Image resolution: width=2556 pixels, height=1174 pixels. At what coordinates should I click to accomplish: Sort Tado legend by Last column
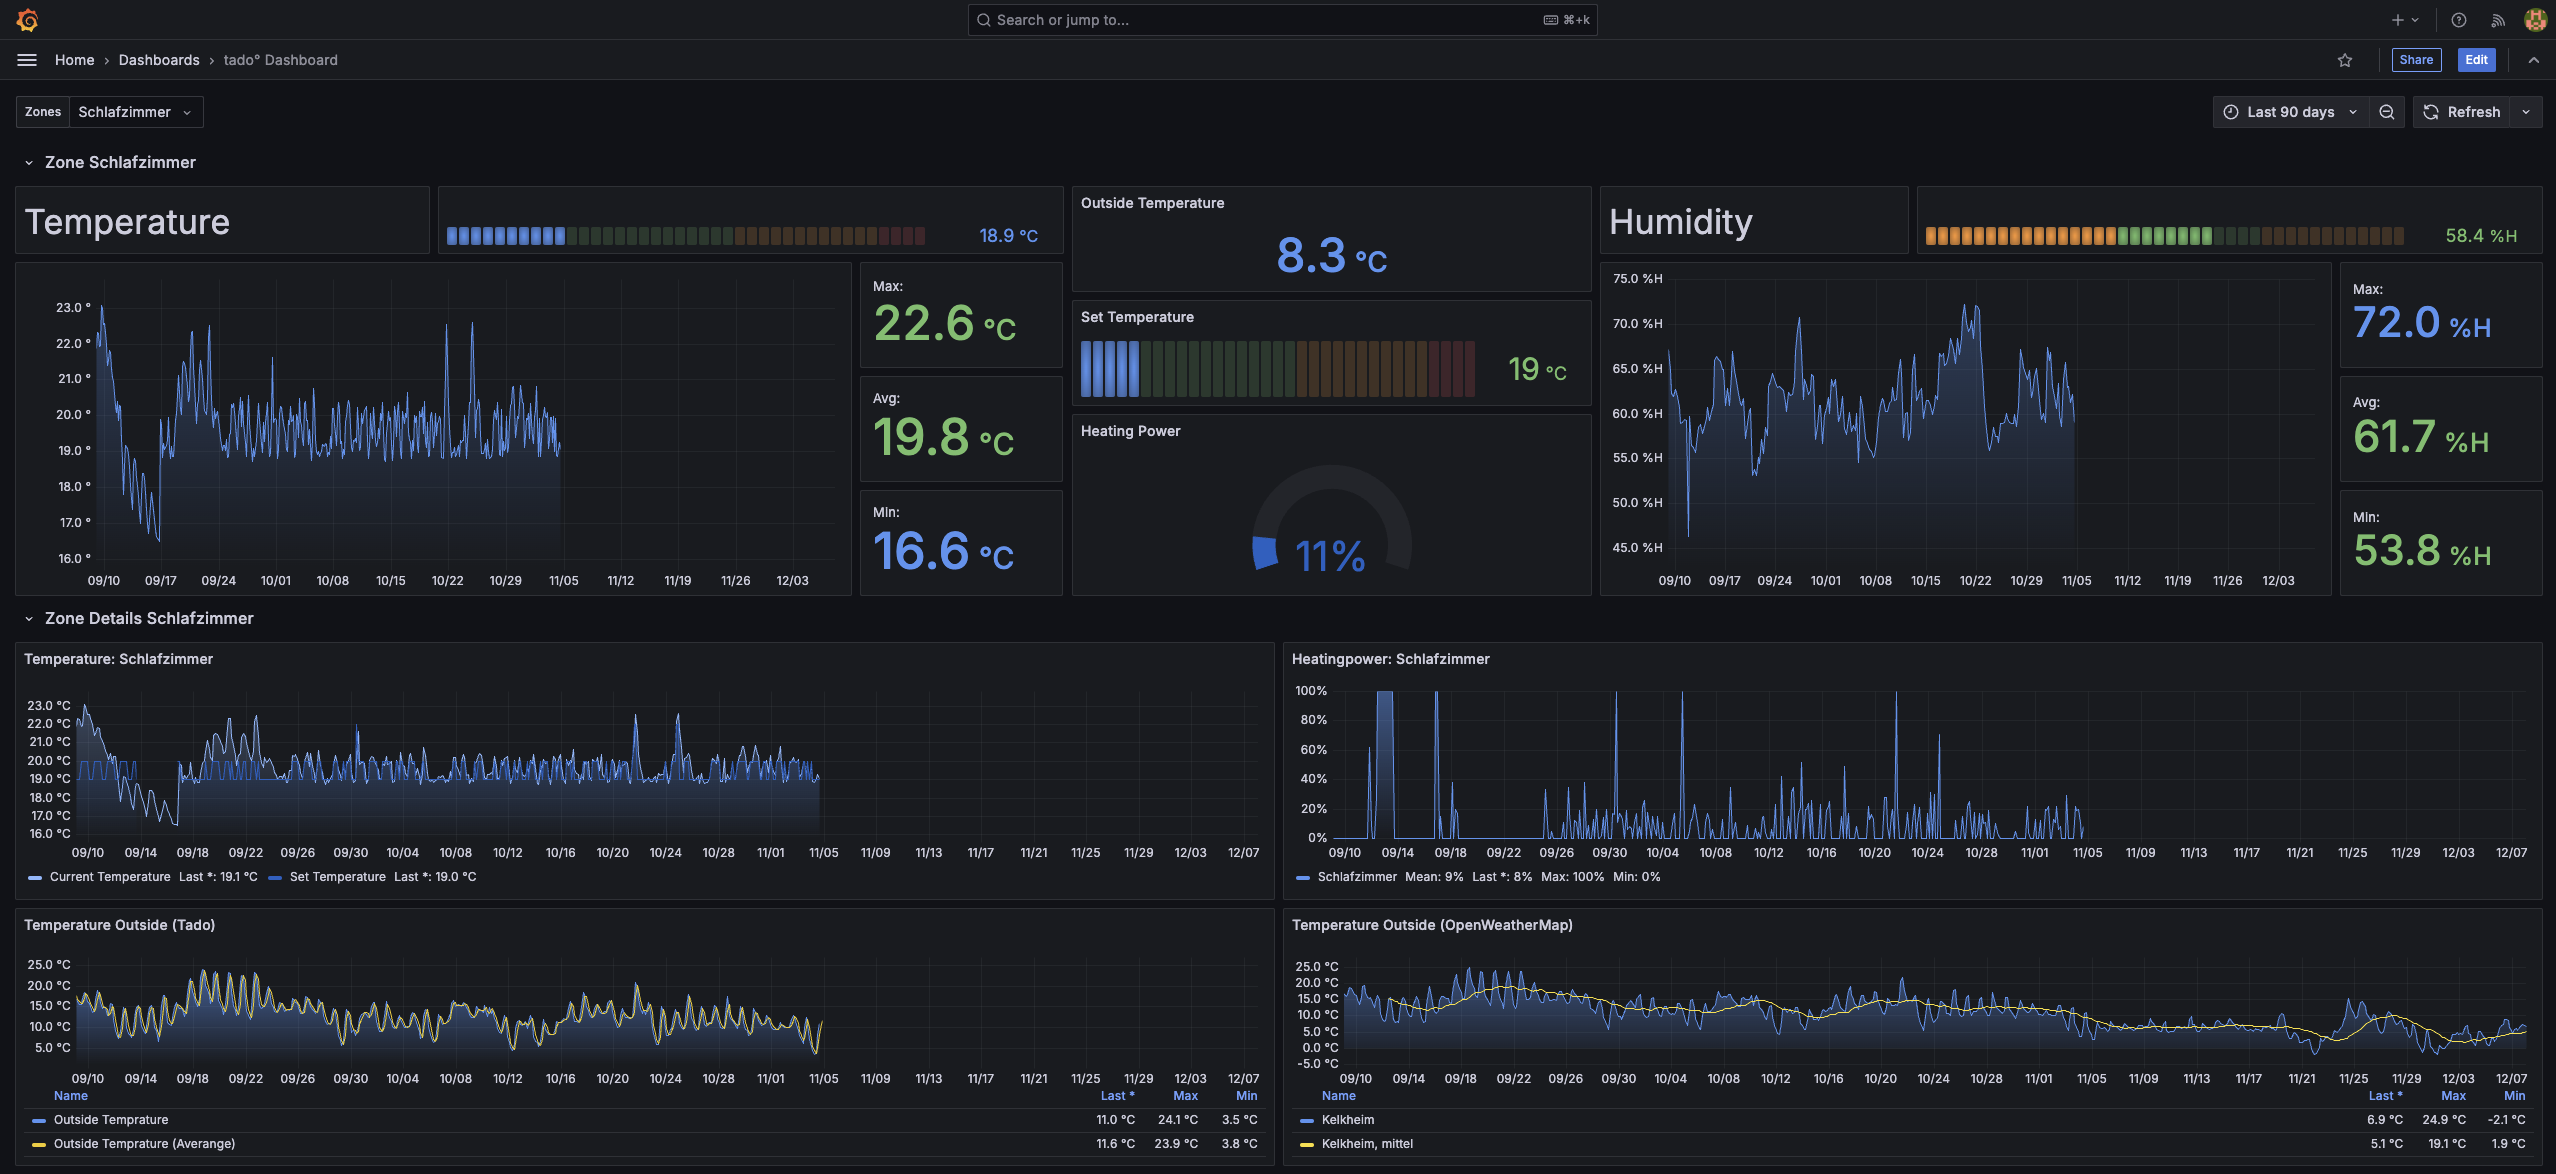(1117, 1096)
